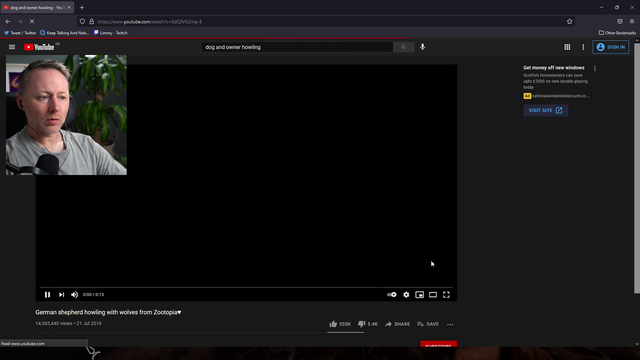Open Limmy - Twitch bookmark
Image resolution: width=640 pixels, height=360 pixels.
(x=111, y=33)
